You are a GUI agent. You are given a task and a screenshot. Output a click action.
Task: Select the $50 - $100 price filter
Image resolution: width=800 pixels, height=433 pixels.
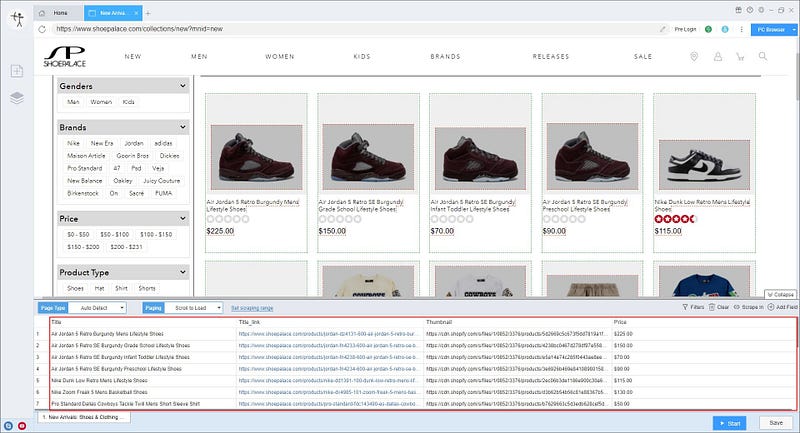point(114,234)
